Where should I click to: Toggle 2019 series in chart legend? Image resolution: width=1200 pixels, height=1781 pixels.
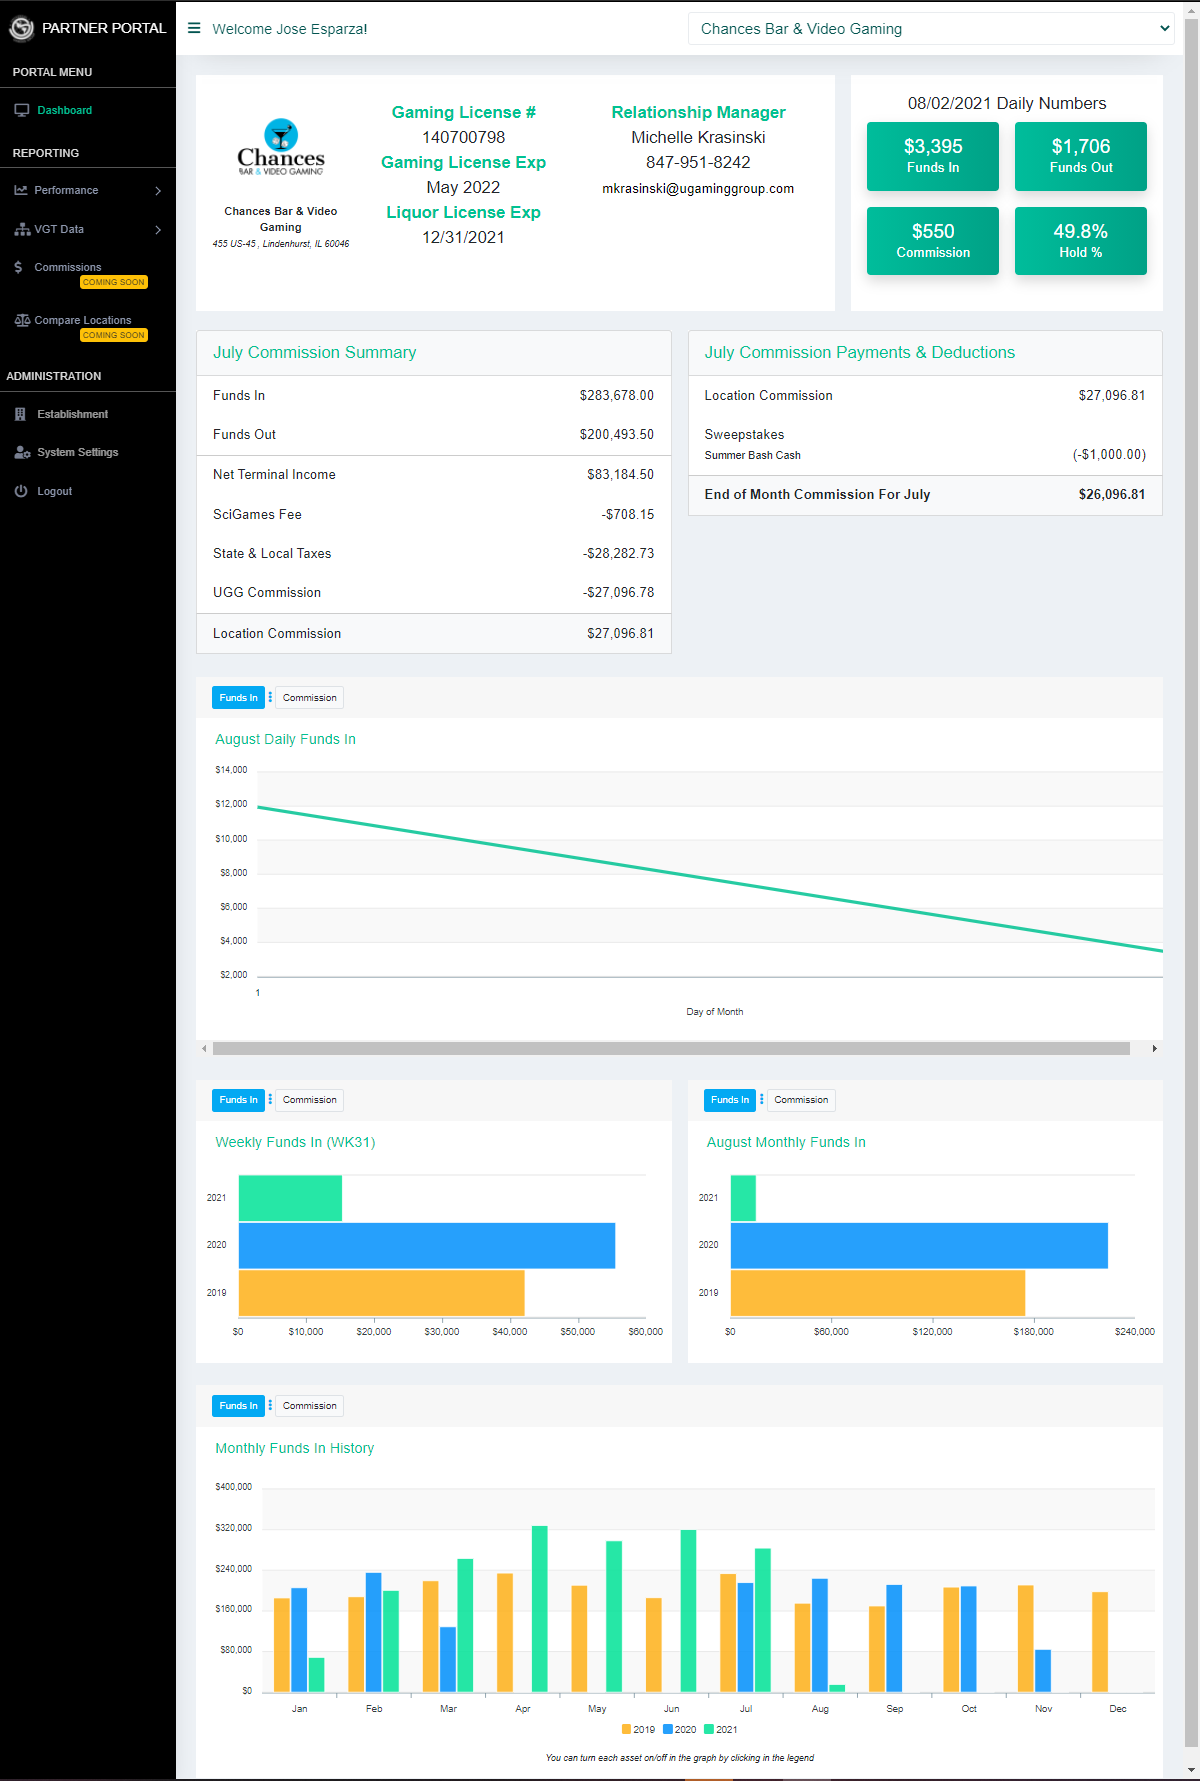coord(638,1729)
